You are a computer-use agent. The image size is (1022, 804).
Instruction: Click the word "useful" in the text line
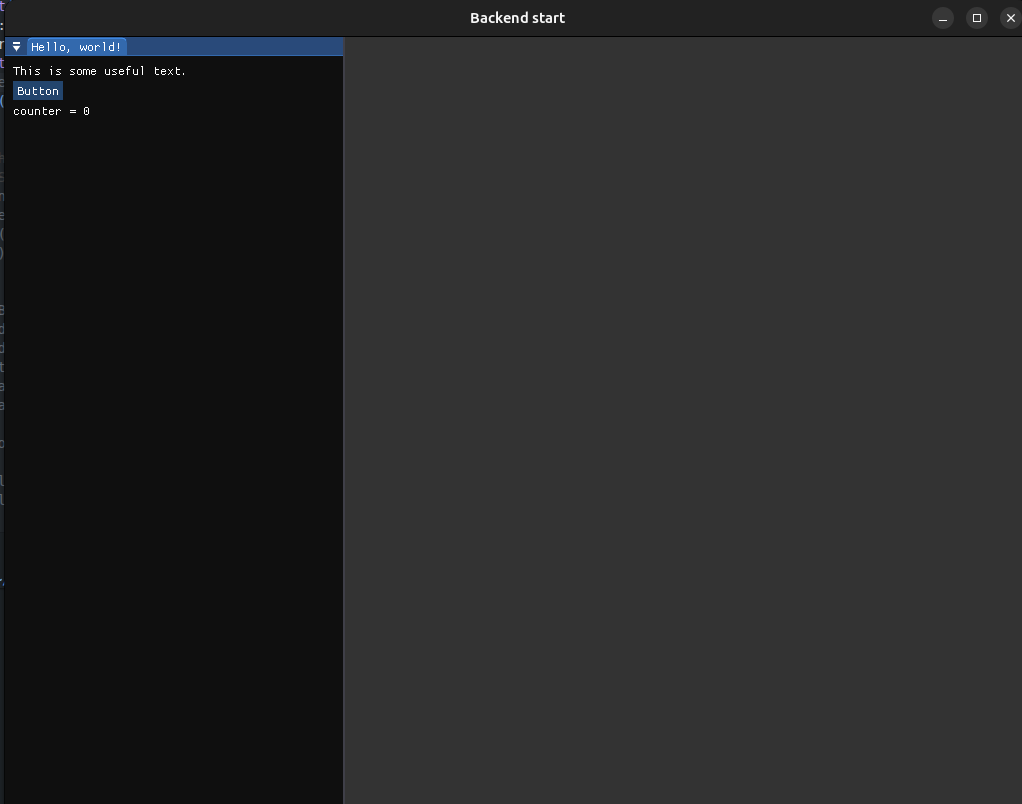[x=124, y=71]
